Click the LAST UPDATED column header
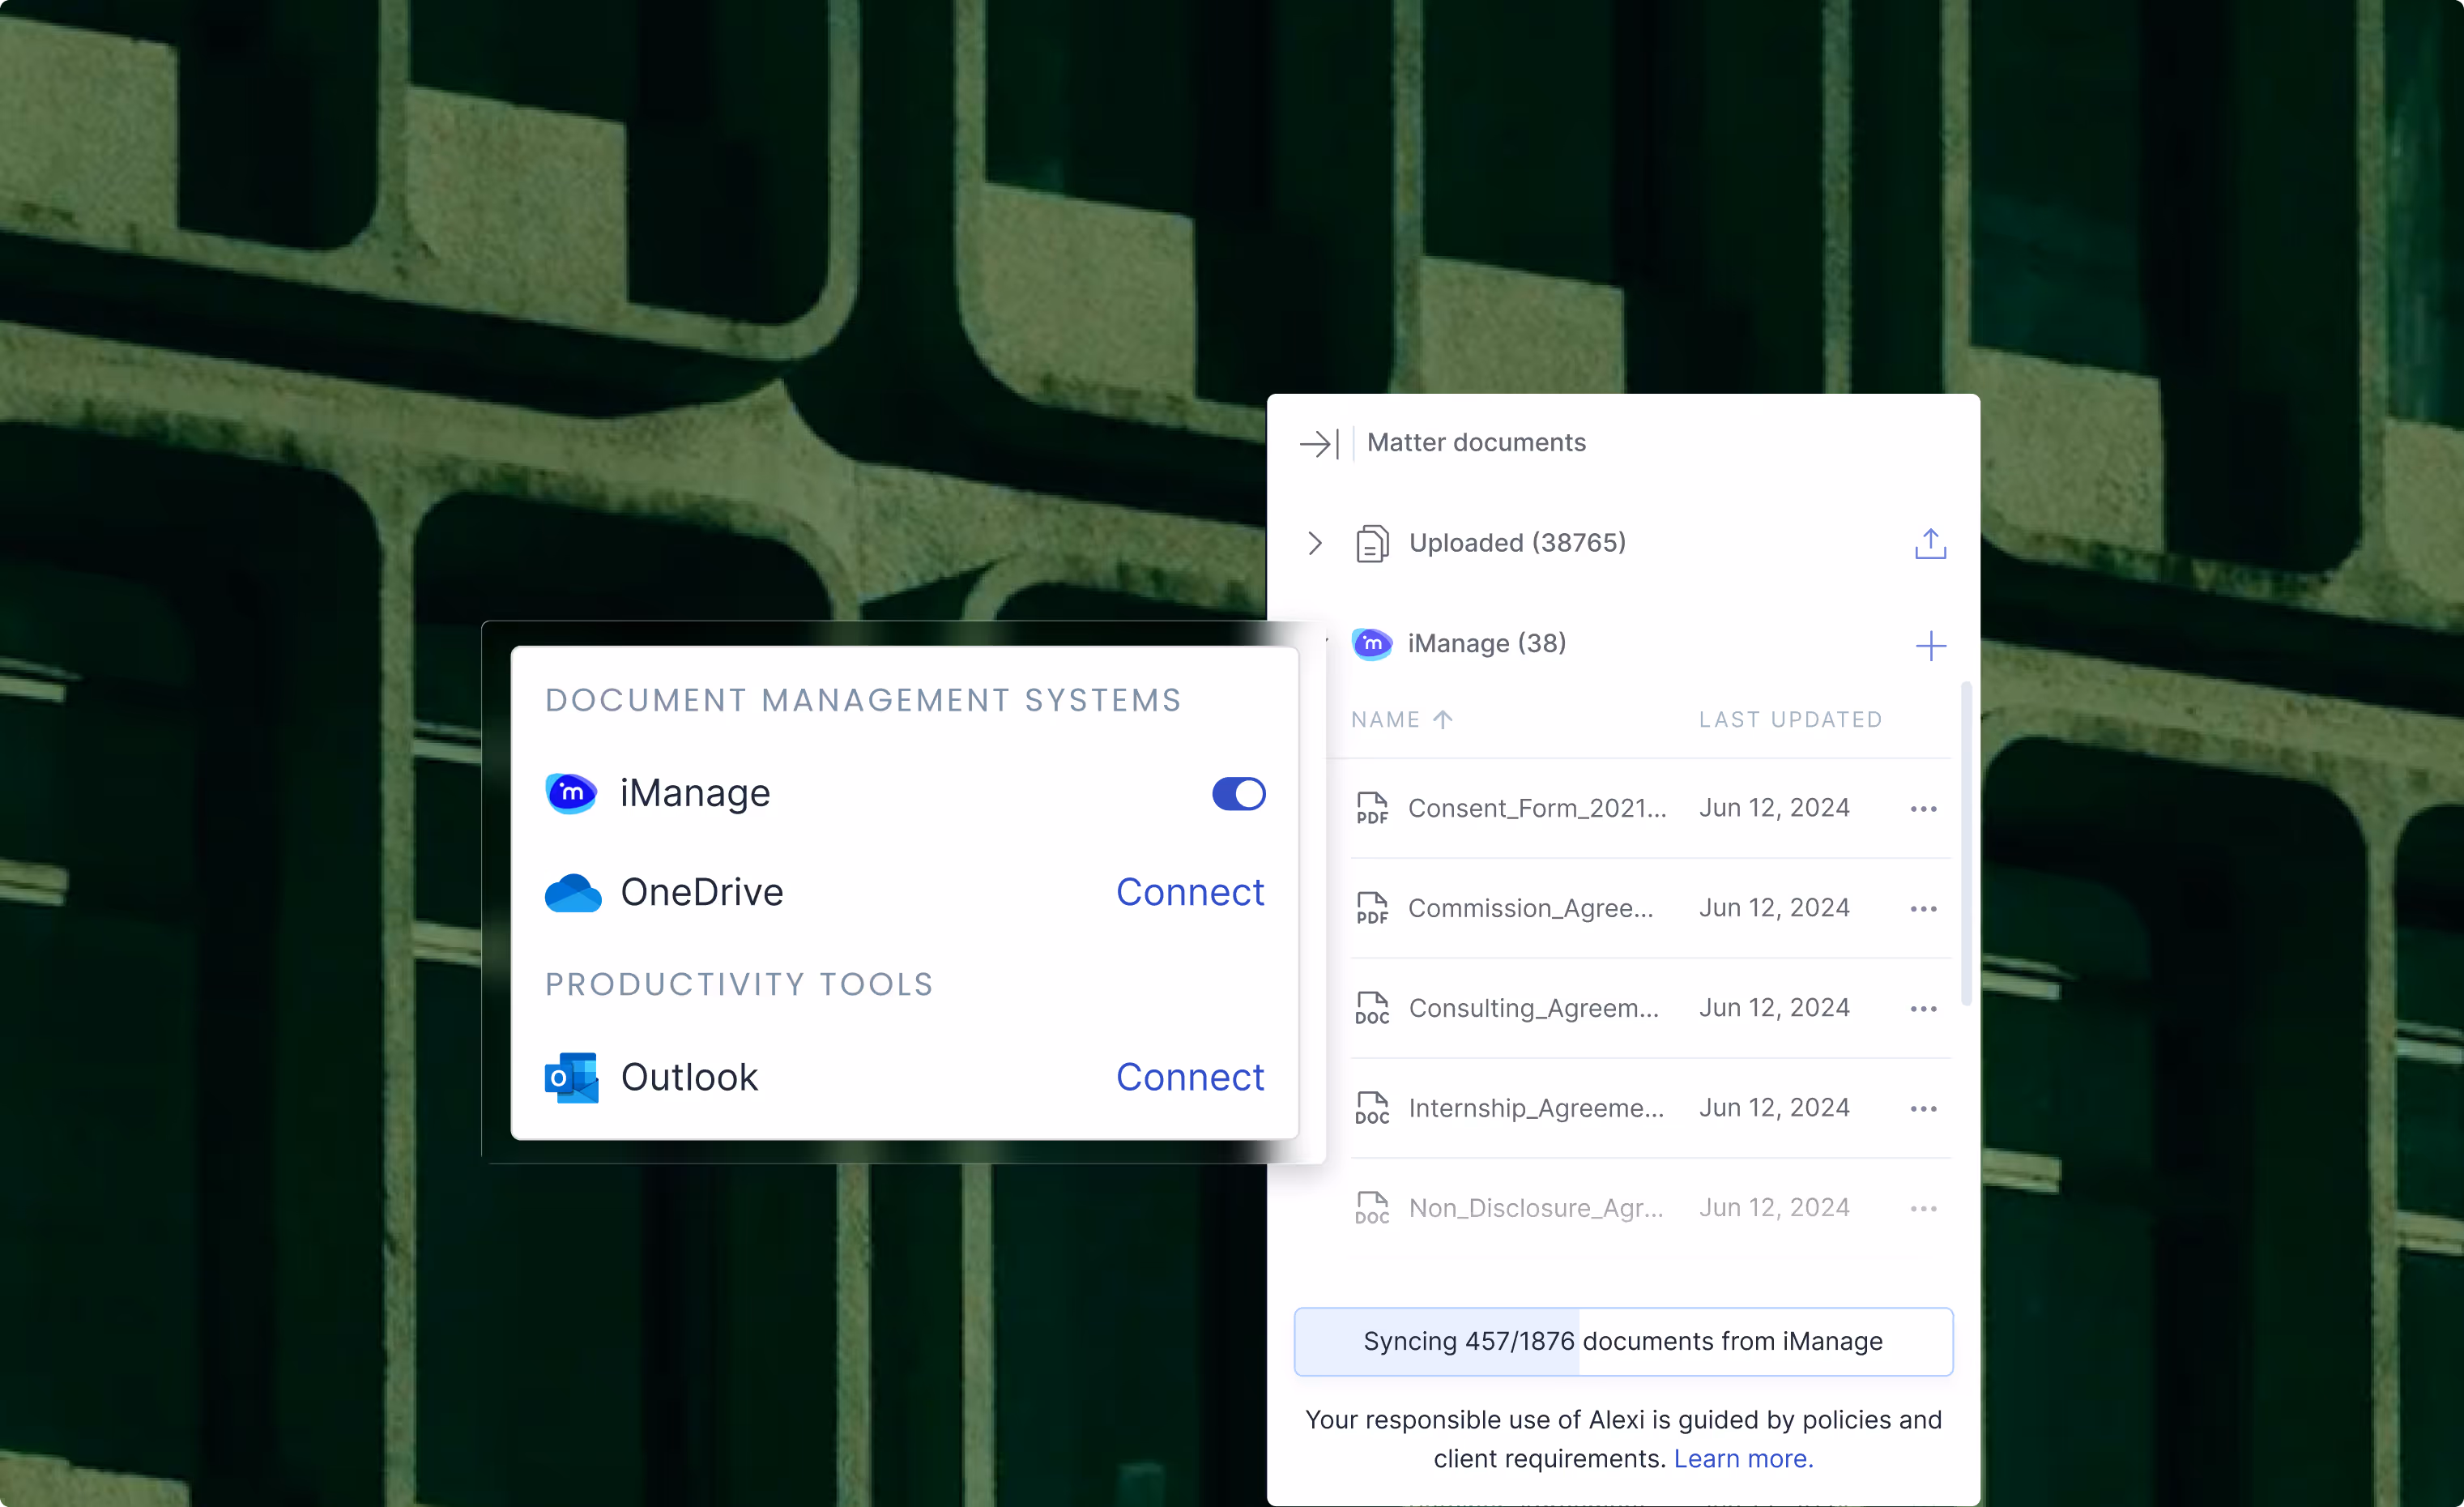 point(1791,719)
